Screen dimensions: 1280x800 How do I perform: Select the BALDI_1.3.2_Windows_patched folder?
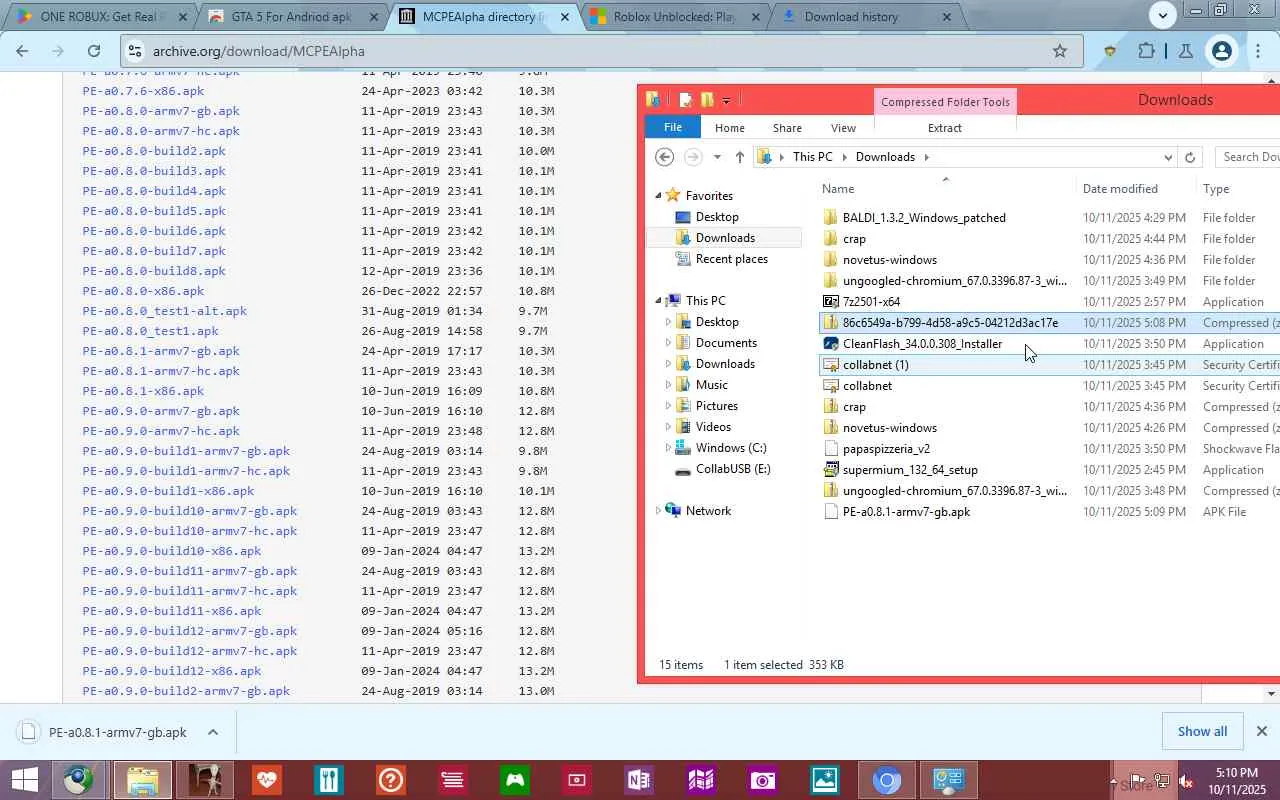[x=924, y=218]
